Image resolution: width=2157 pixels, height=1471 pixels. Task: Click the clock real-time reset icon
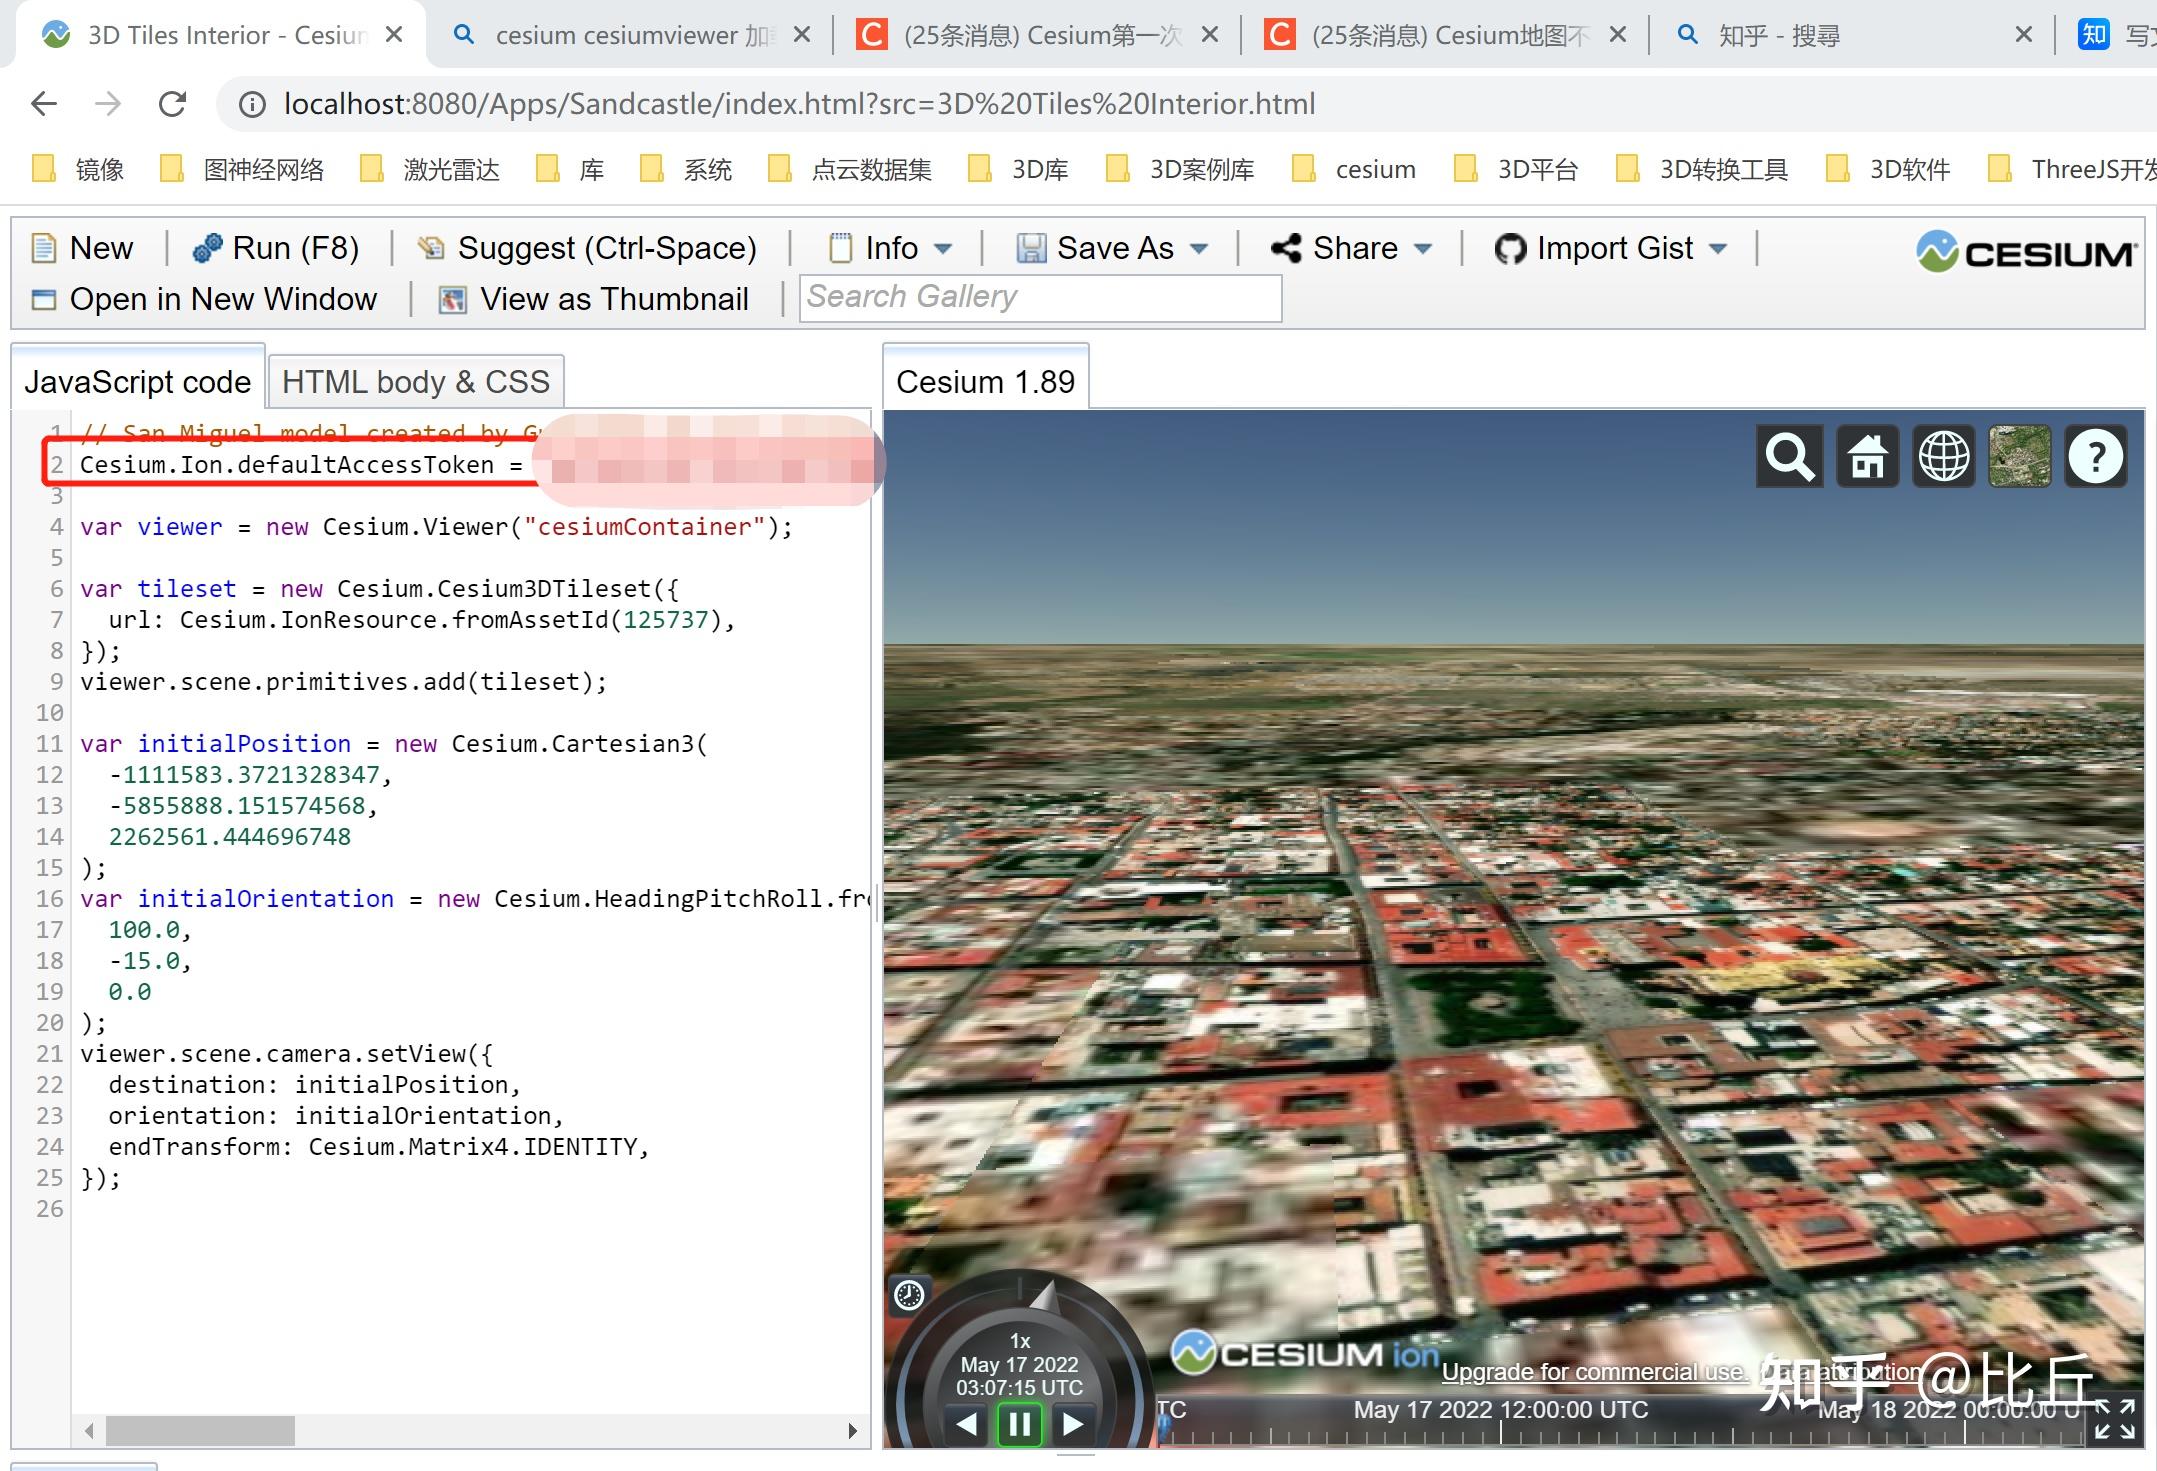tap(909, 1295)
